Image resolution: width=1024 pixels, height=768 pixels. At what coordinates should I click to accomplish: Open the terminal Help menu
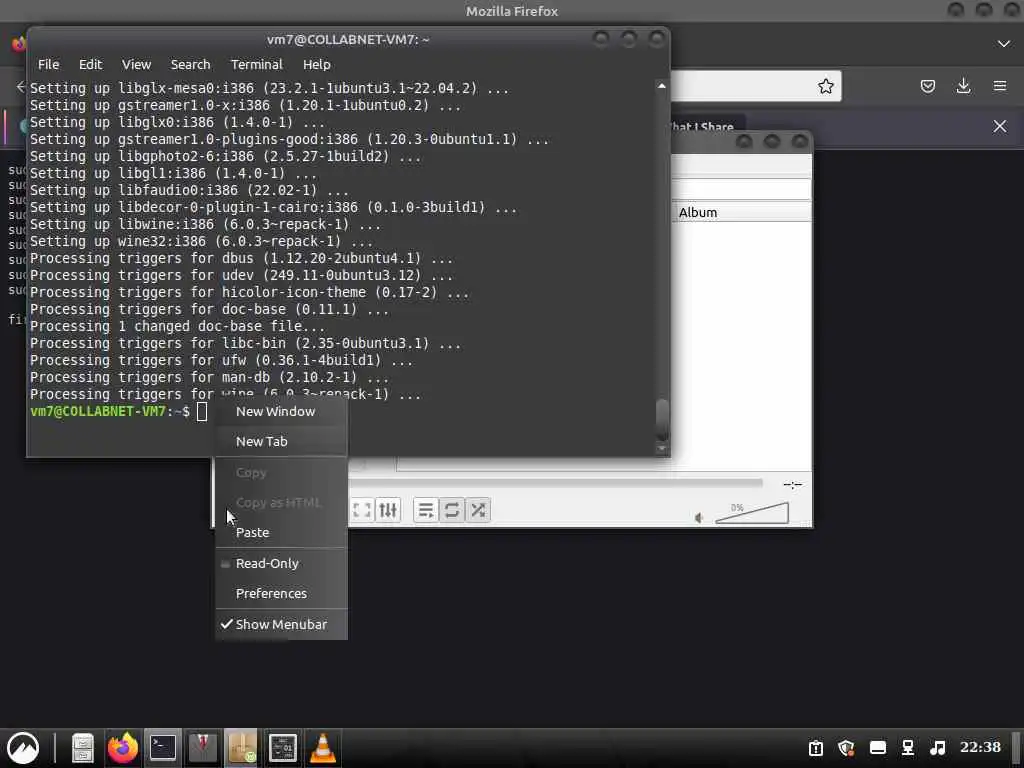pos(316,65)
